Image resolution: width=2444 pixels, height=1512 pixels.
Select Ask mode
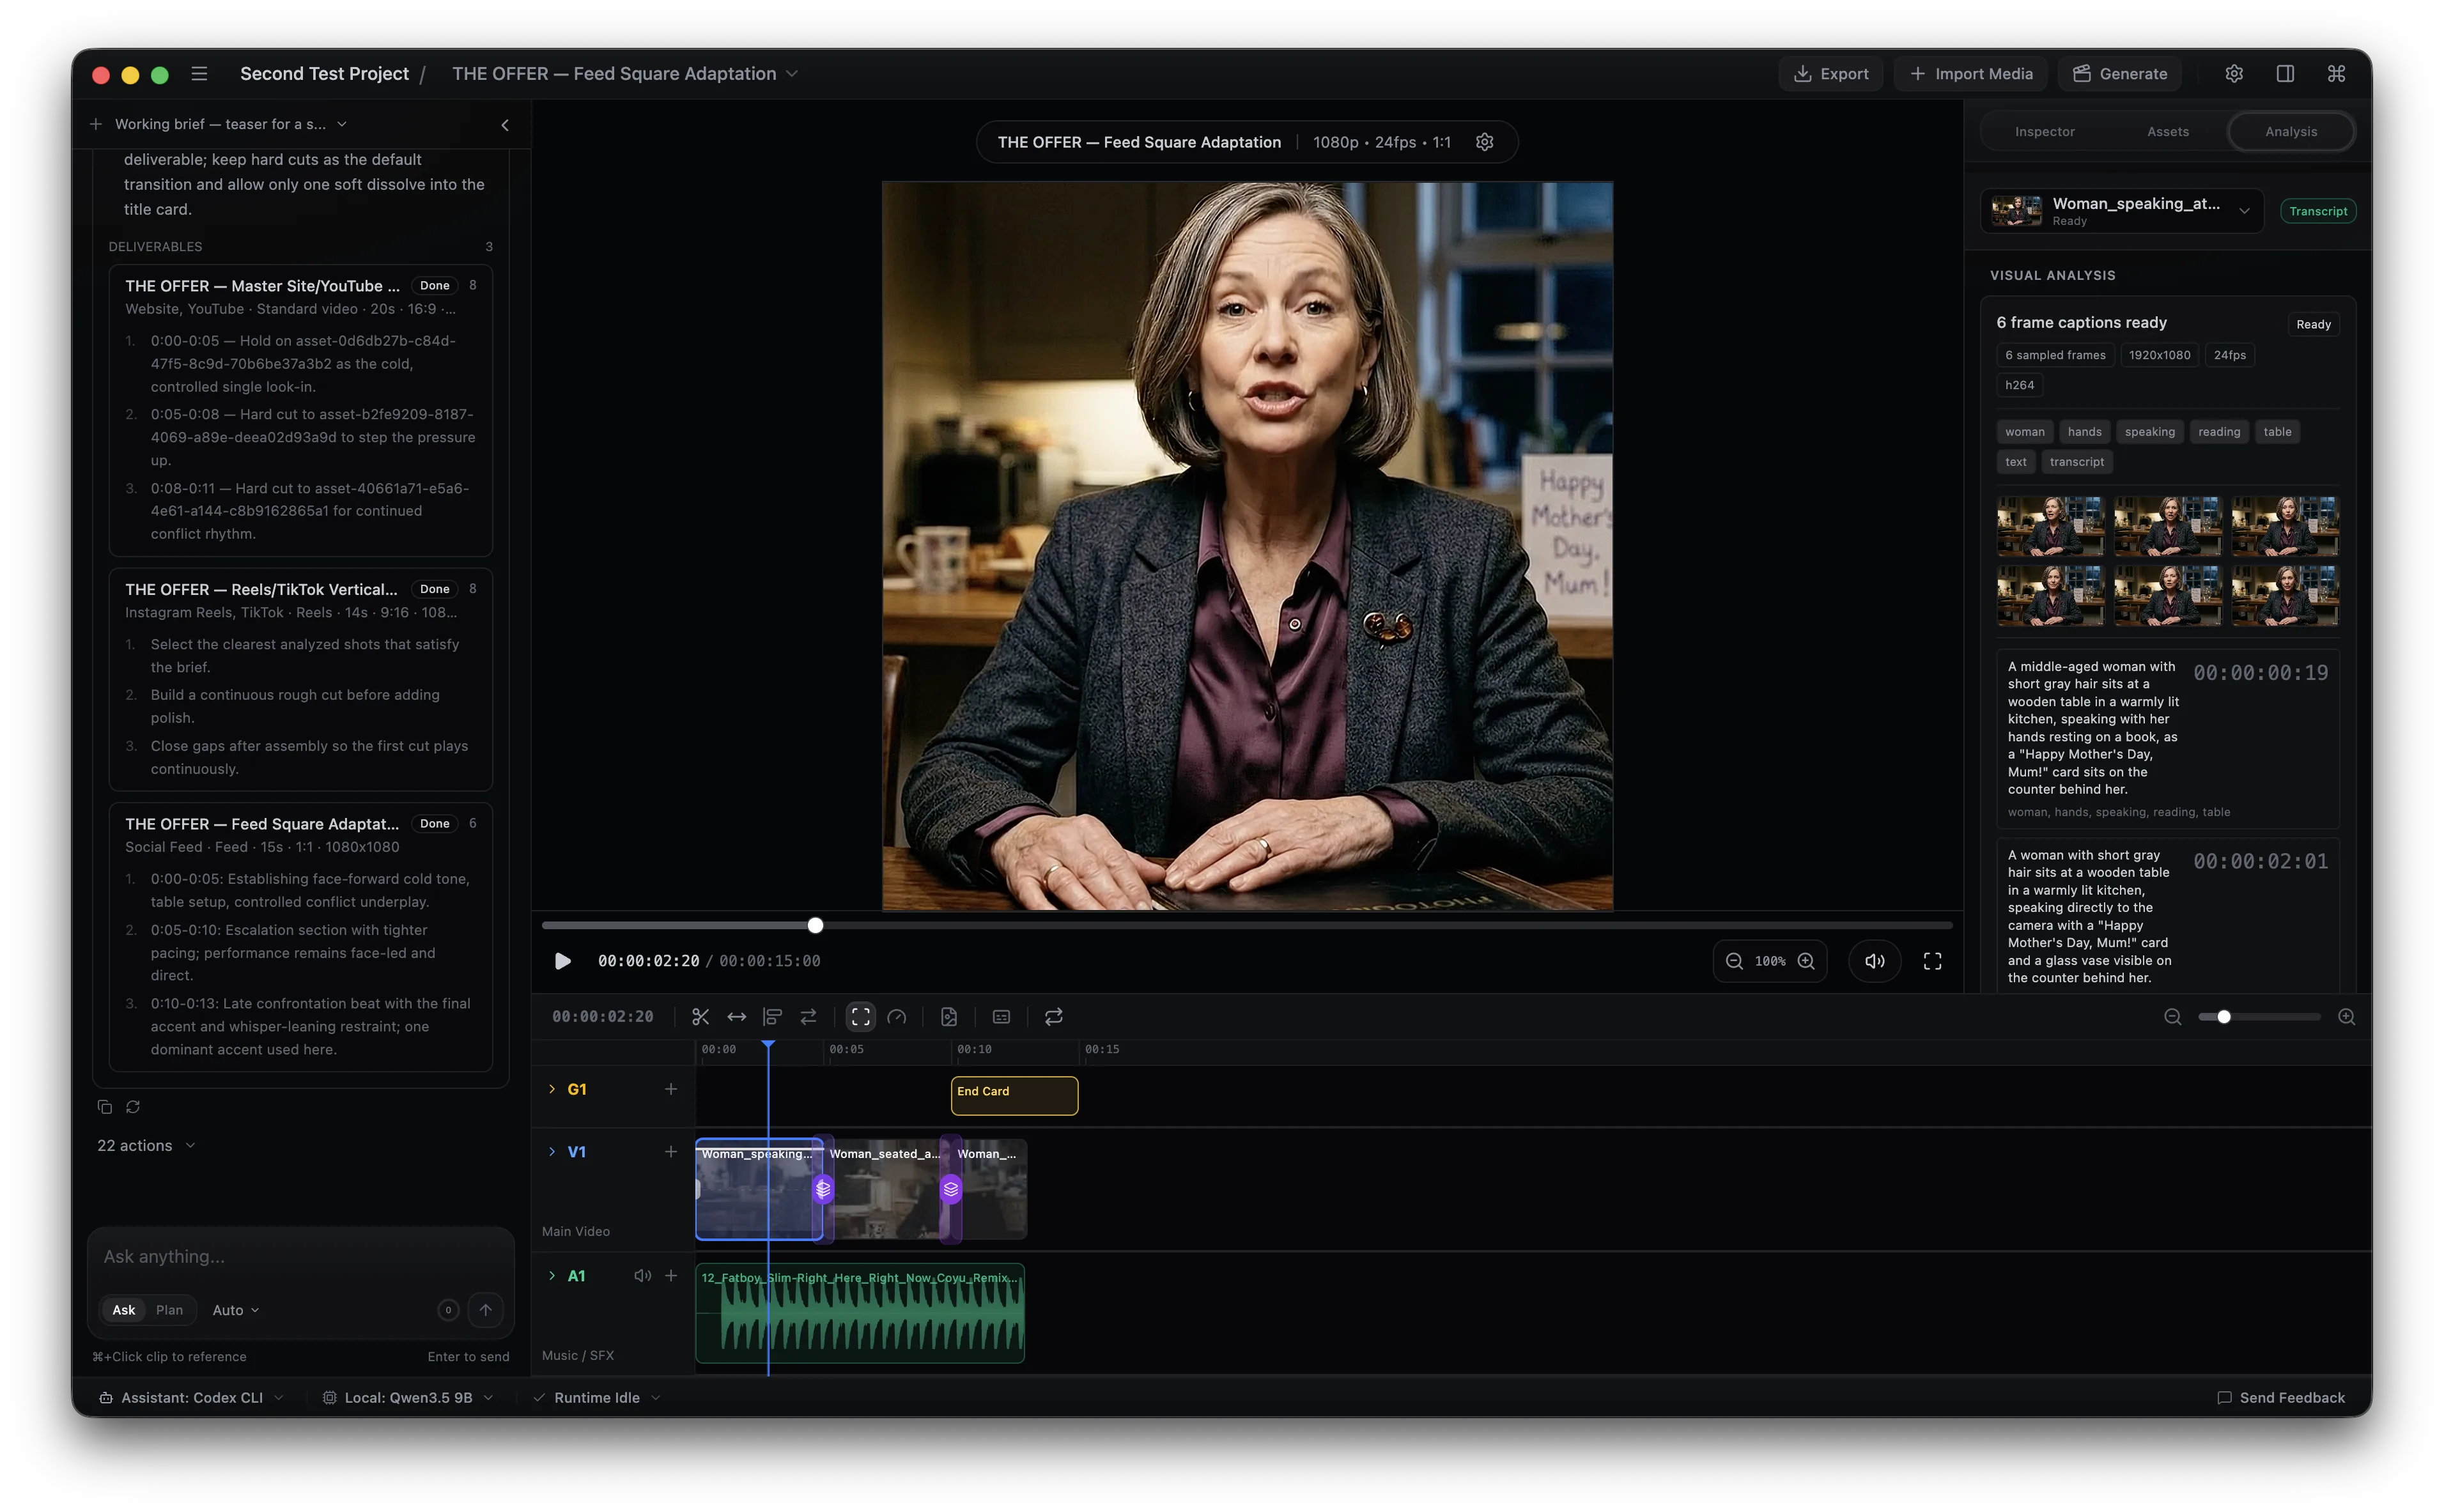click(124, 1310)
